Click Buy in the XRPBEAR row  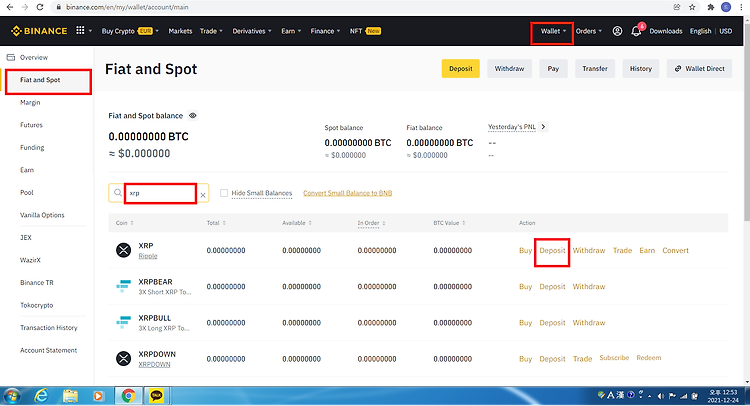click(x=526, y=286)
